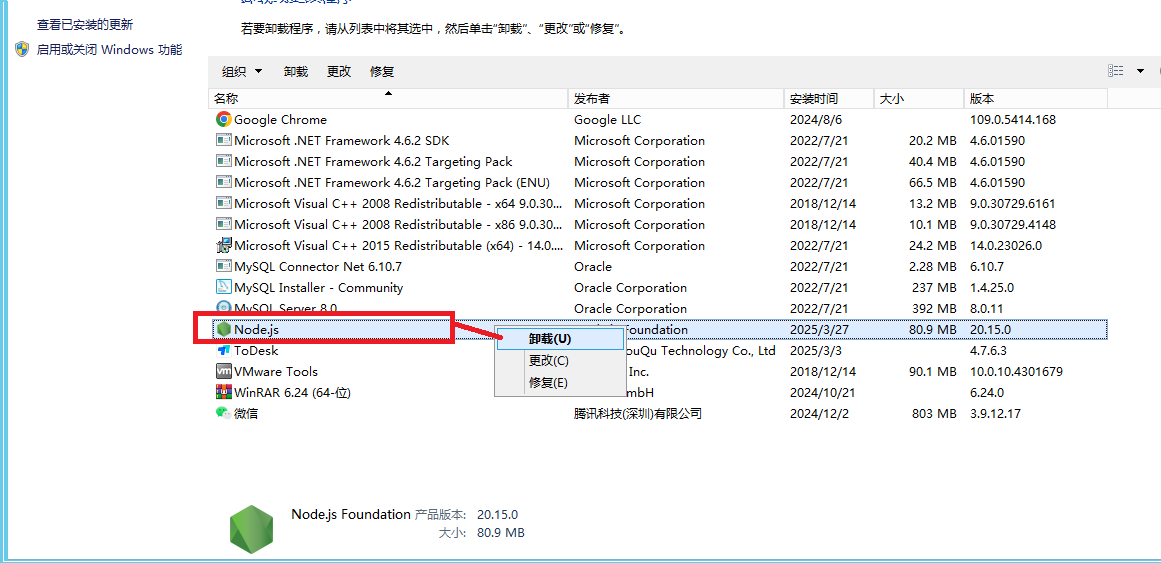Sort by the 名称 column header
The width and height of the screenshot is (1161, 563).
coord(388,99)
